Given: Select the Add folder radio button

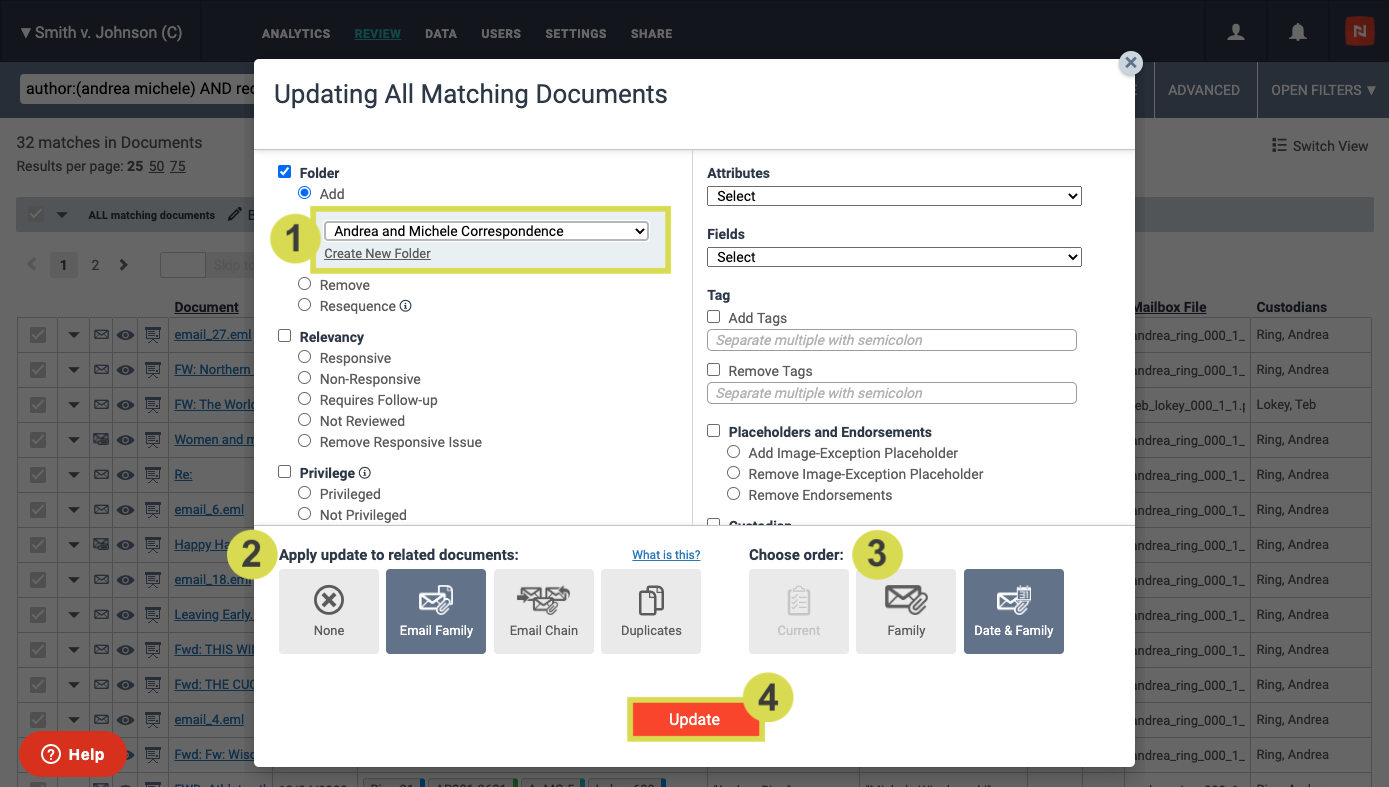Looking at the screenshot, I should 305,193.
